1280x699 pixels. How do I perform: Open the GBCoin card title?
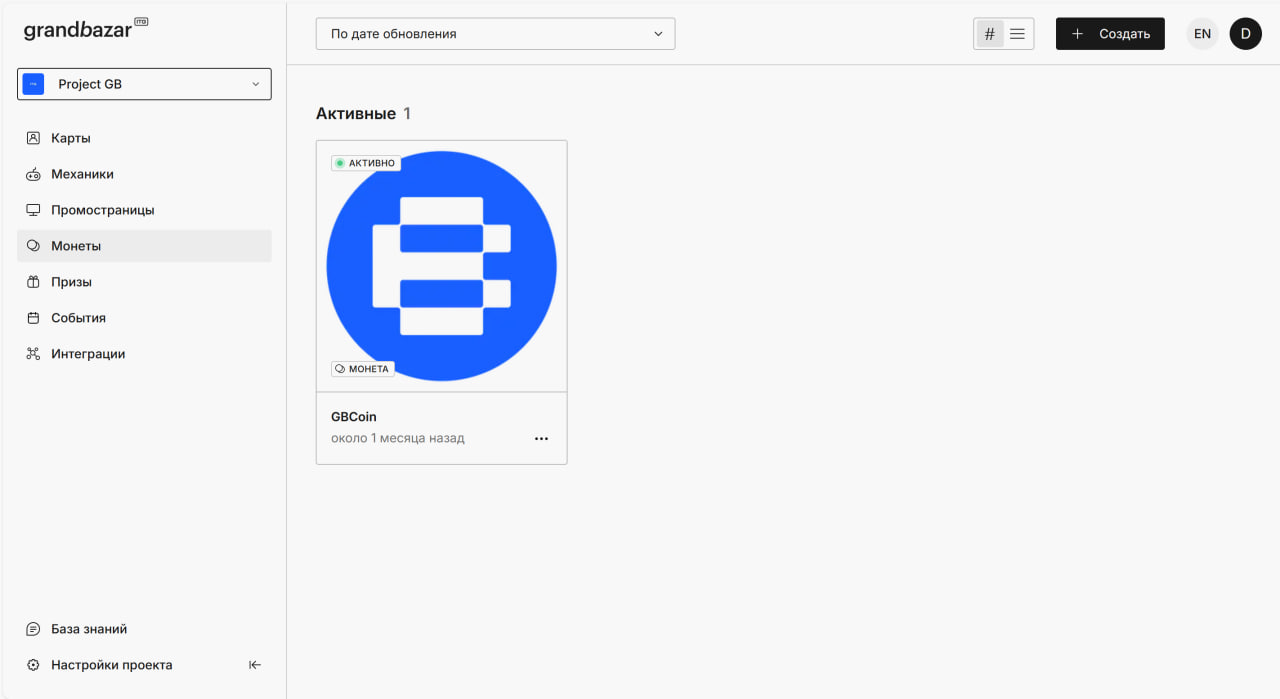[354, 417]
